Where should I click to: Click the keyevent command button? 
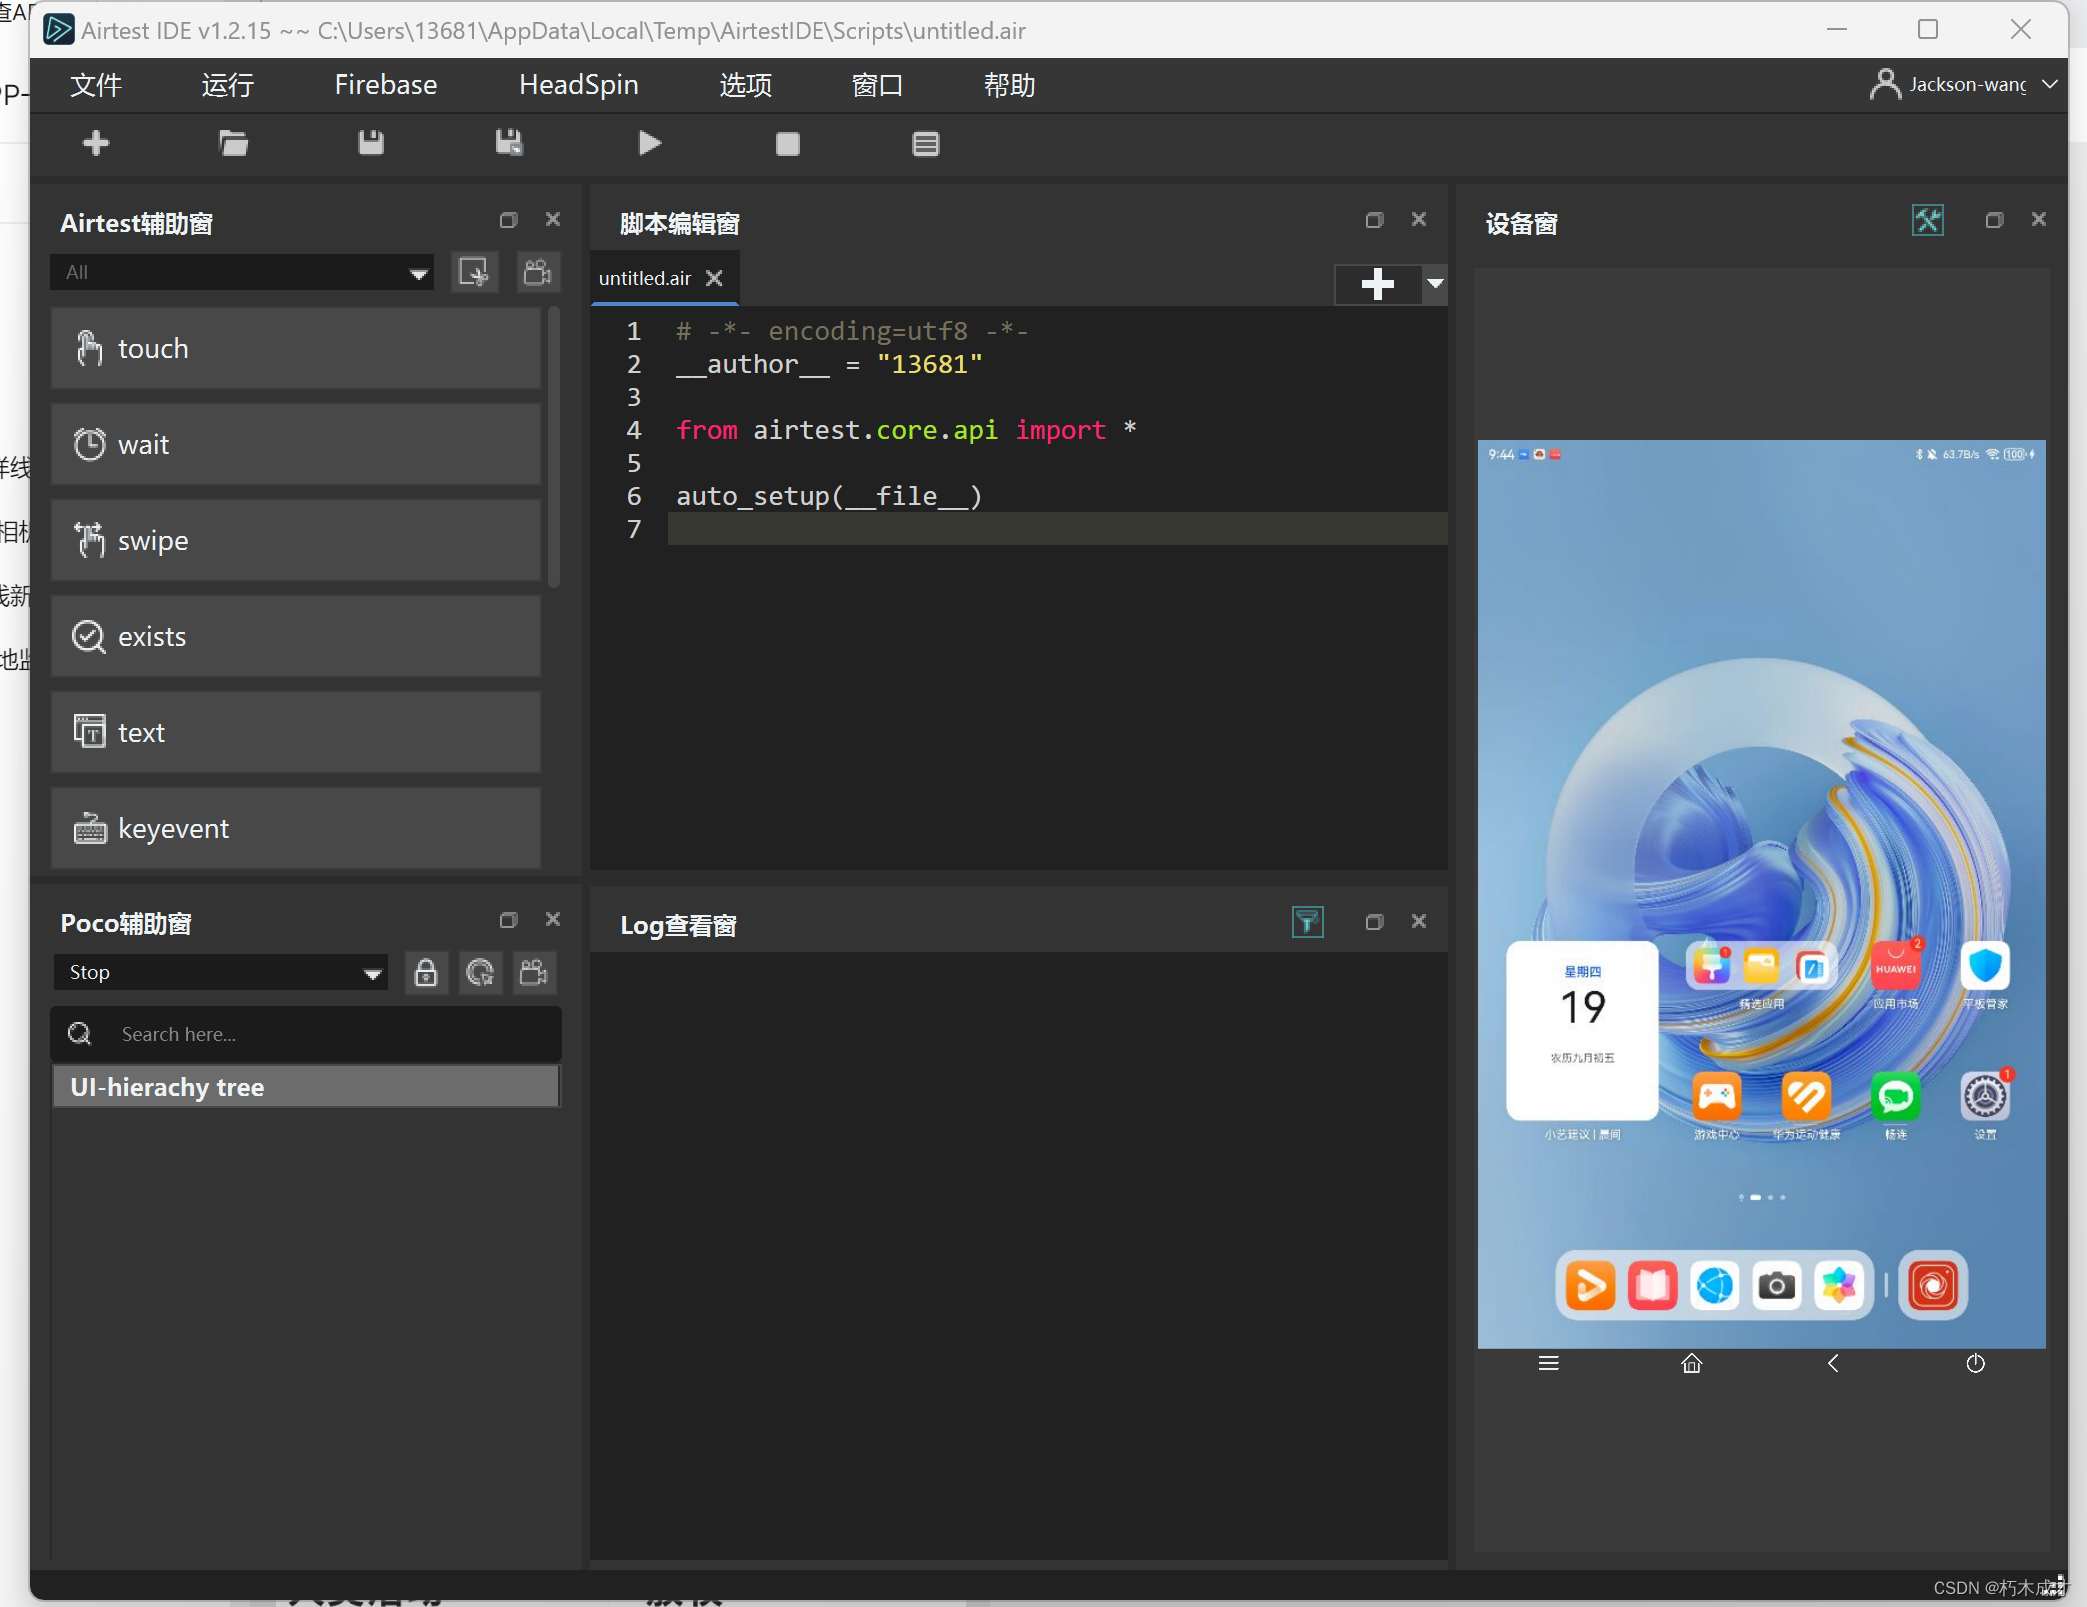296,828
